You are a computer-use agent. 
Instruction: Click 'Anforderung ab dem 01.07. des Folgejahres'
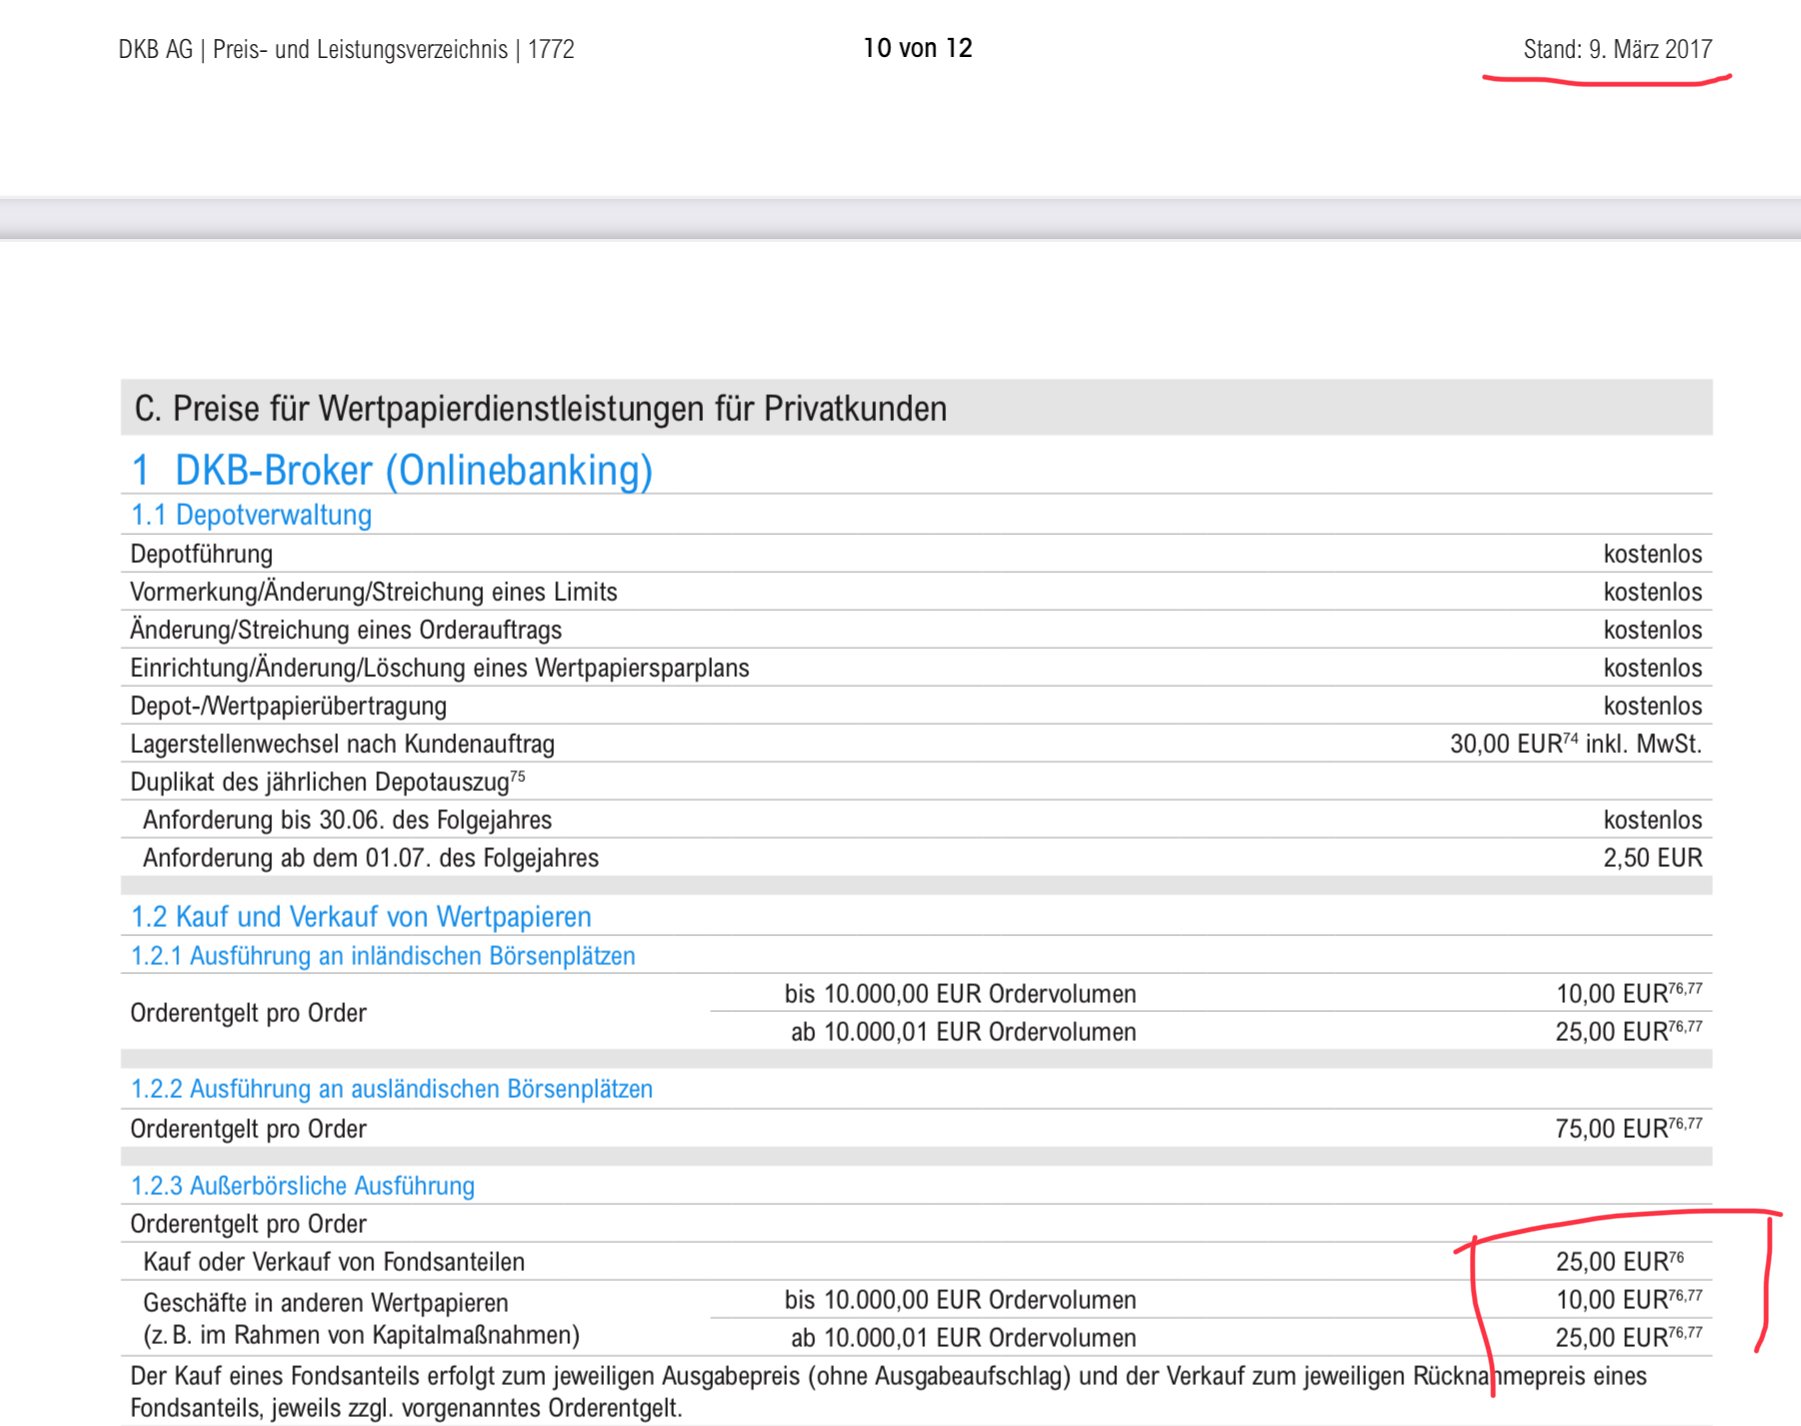[x=371, y=857]
